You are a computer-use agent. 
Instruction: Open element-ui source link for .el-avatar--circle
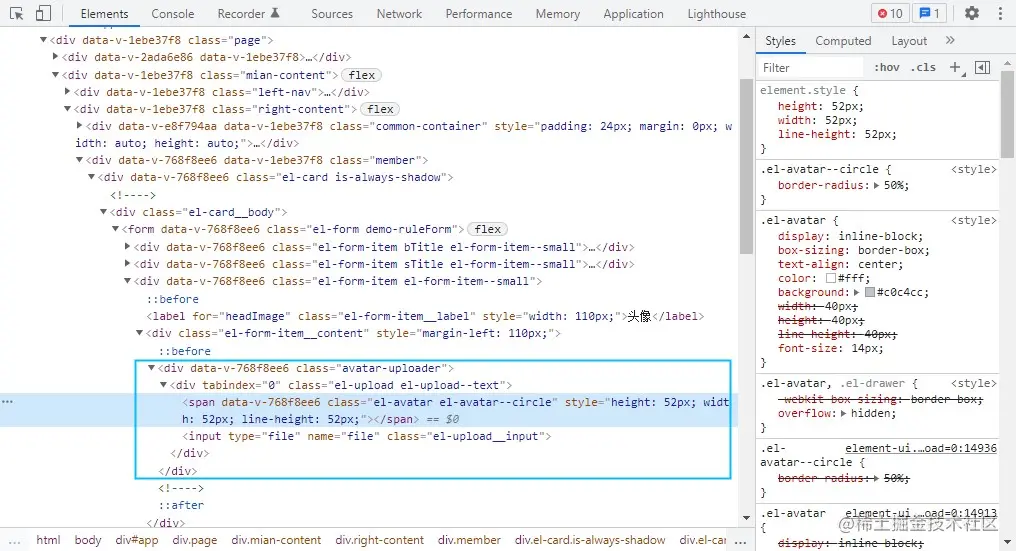point(921,448)
